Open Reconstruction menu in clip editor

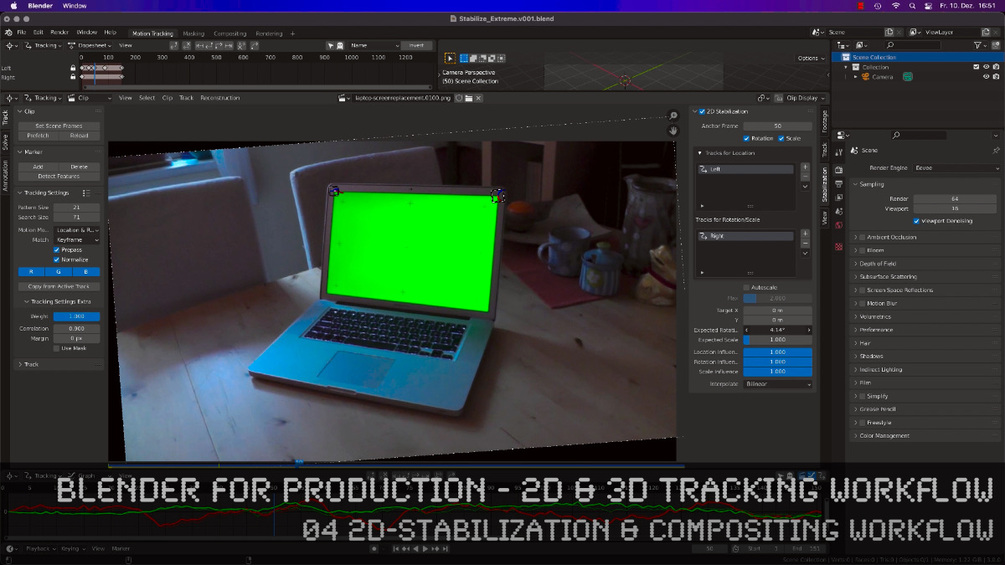(x=220, y=98)
